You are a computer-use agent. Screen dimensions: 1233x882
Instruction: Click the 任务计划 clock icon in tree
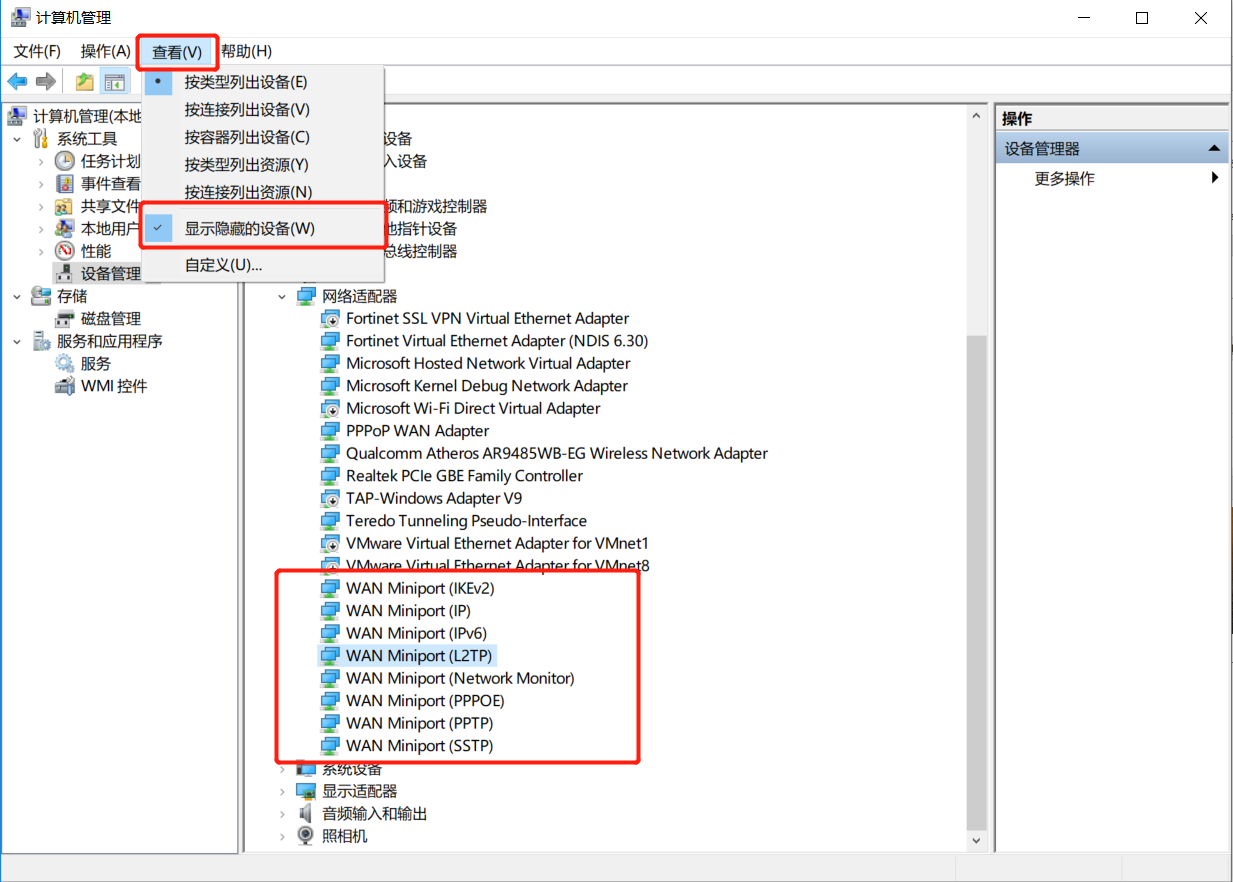click(x=64, y=161)
